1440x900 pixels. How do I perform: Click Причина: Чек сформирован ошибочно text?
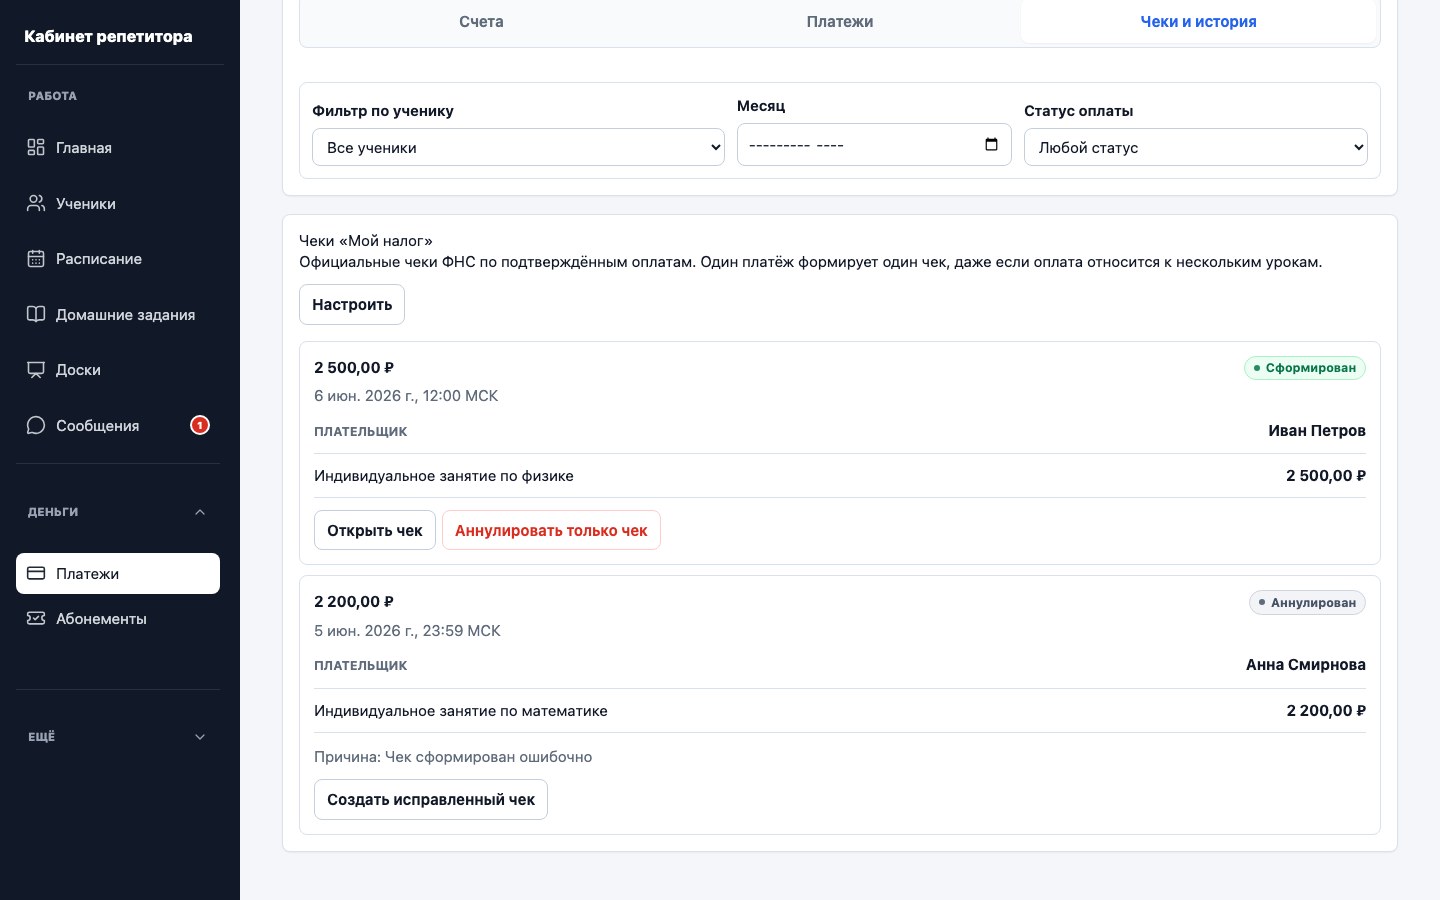453,756
